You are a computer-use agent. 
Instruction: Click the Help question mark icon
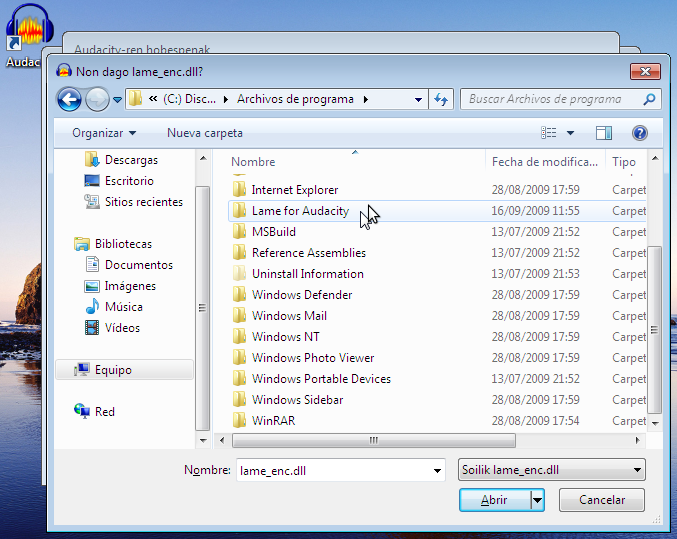639,133
